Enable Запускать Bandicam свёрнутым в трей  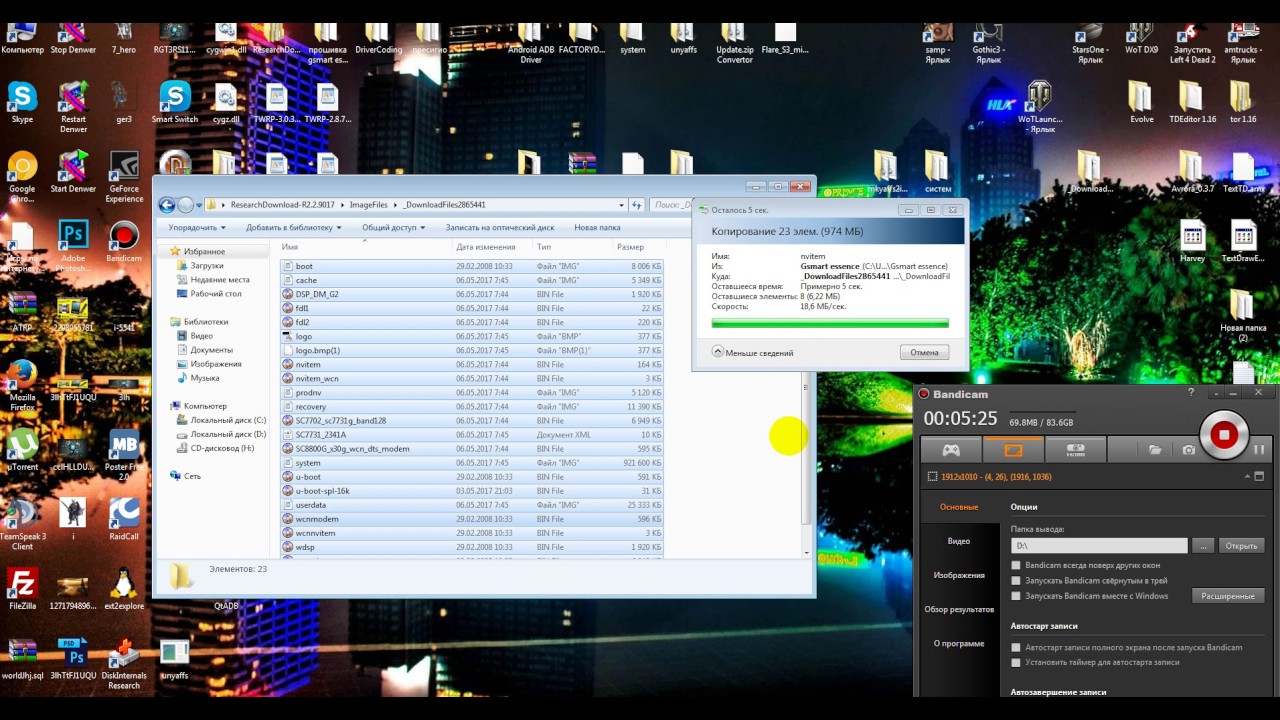[x=1016, y=580]
